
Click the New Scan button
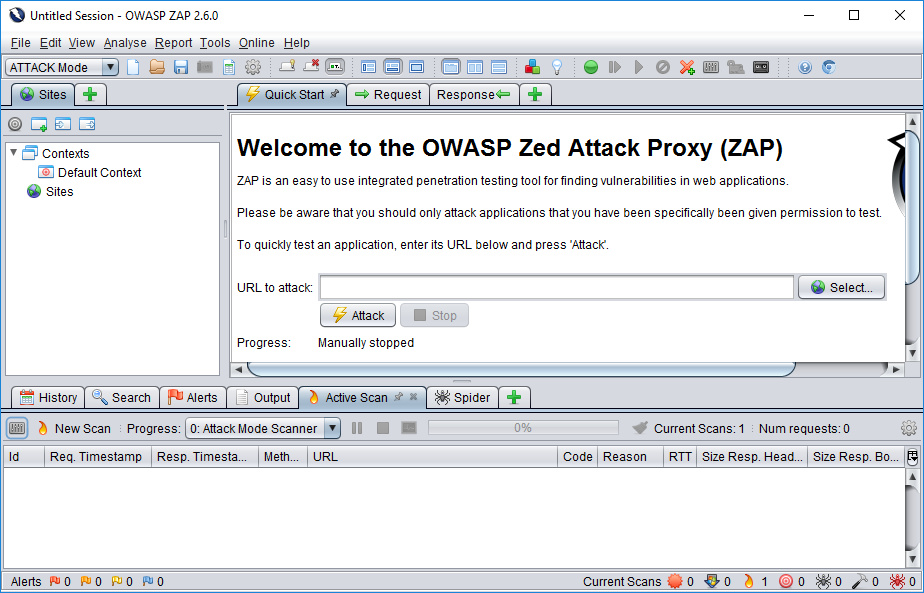[x=74, y=429]
